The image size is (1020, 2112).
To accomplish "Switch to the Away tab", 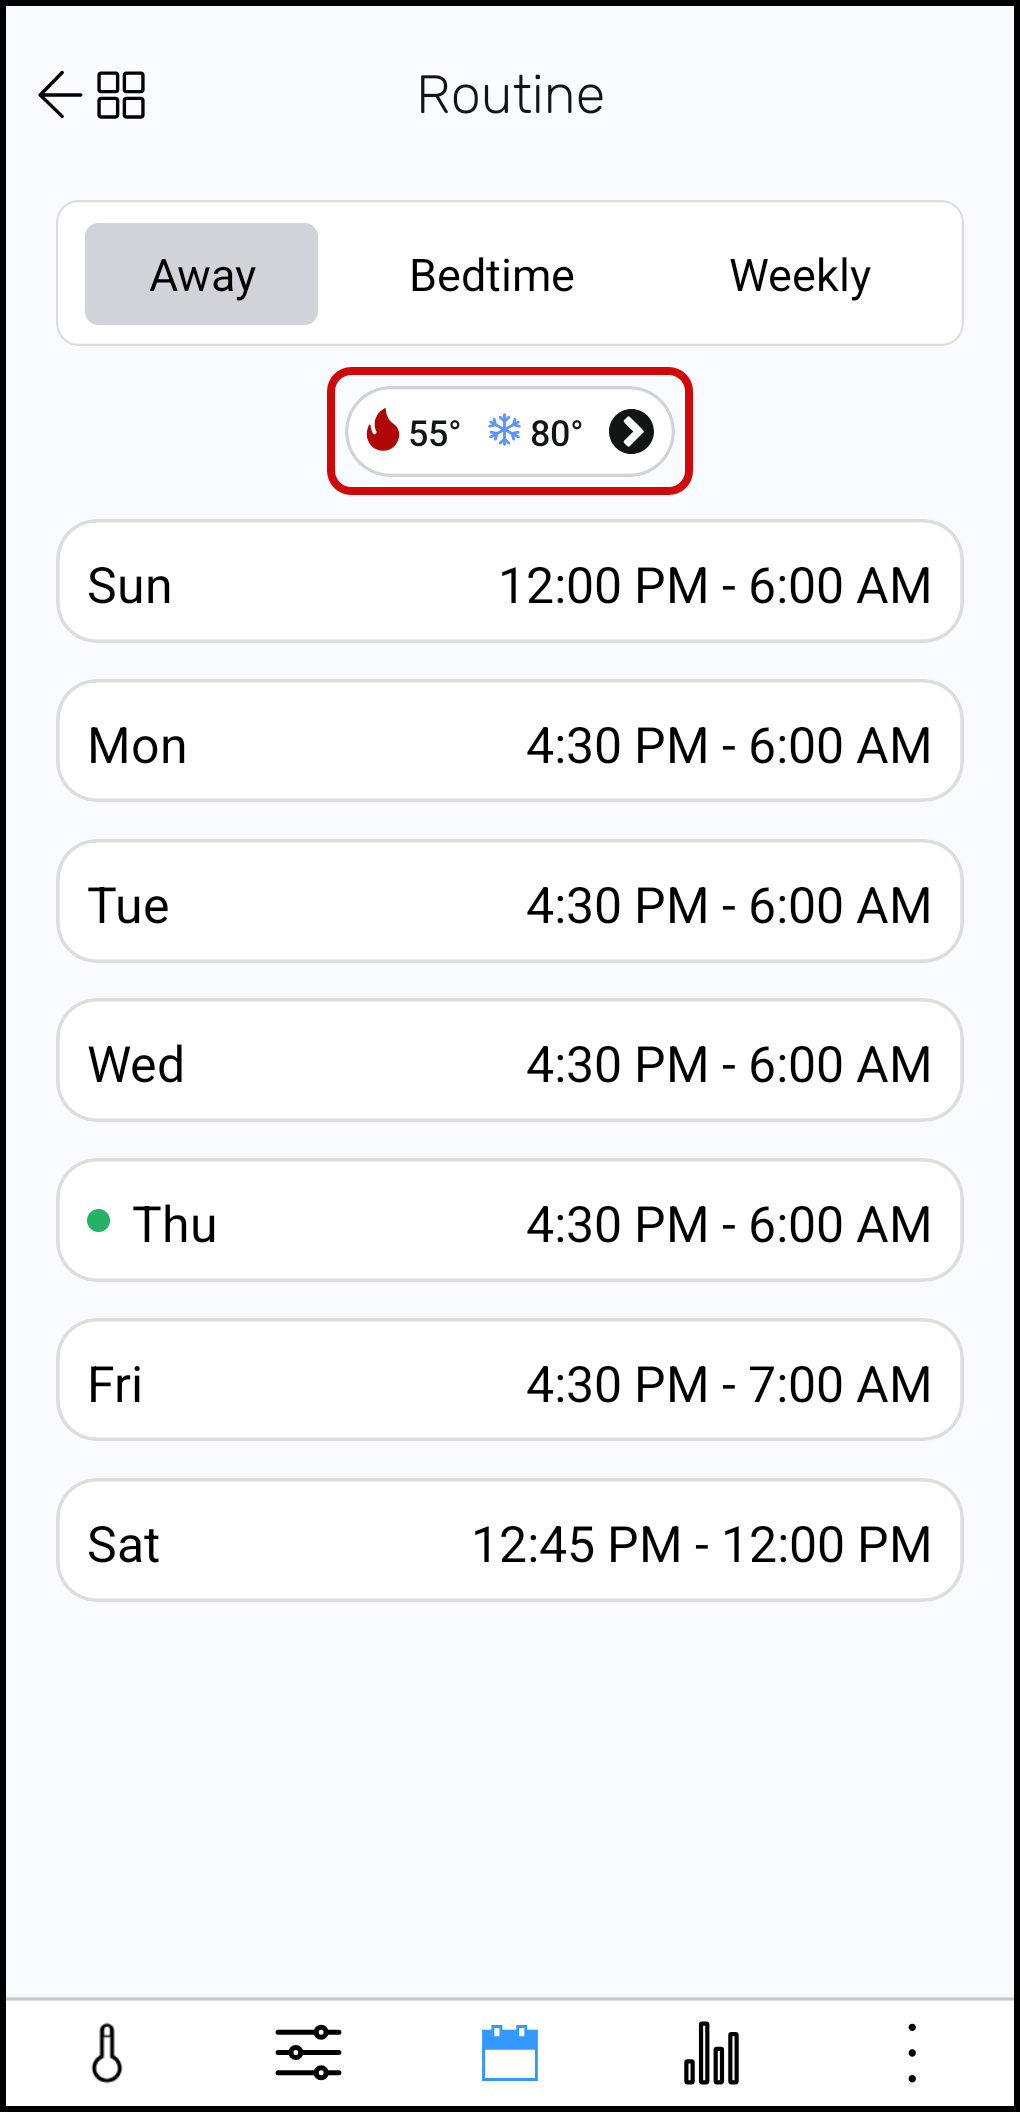I will tap(202, 275).
